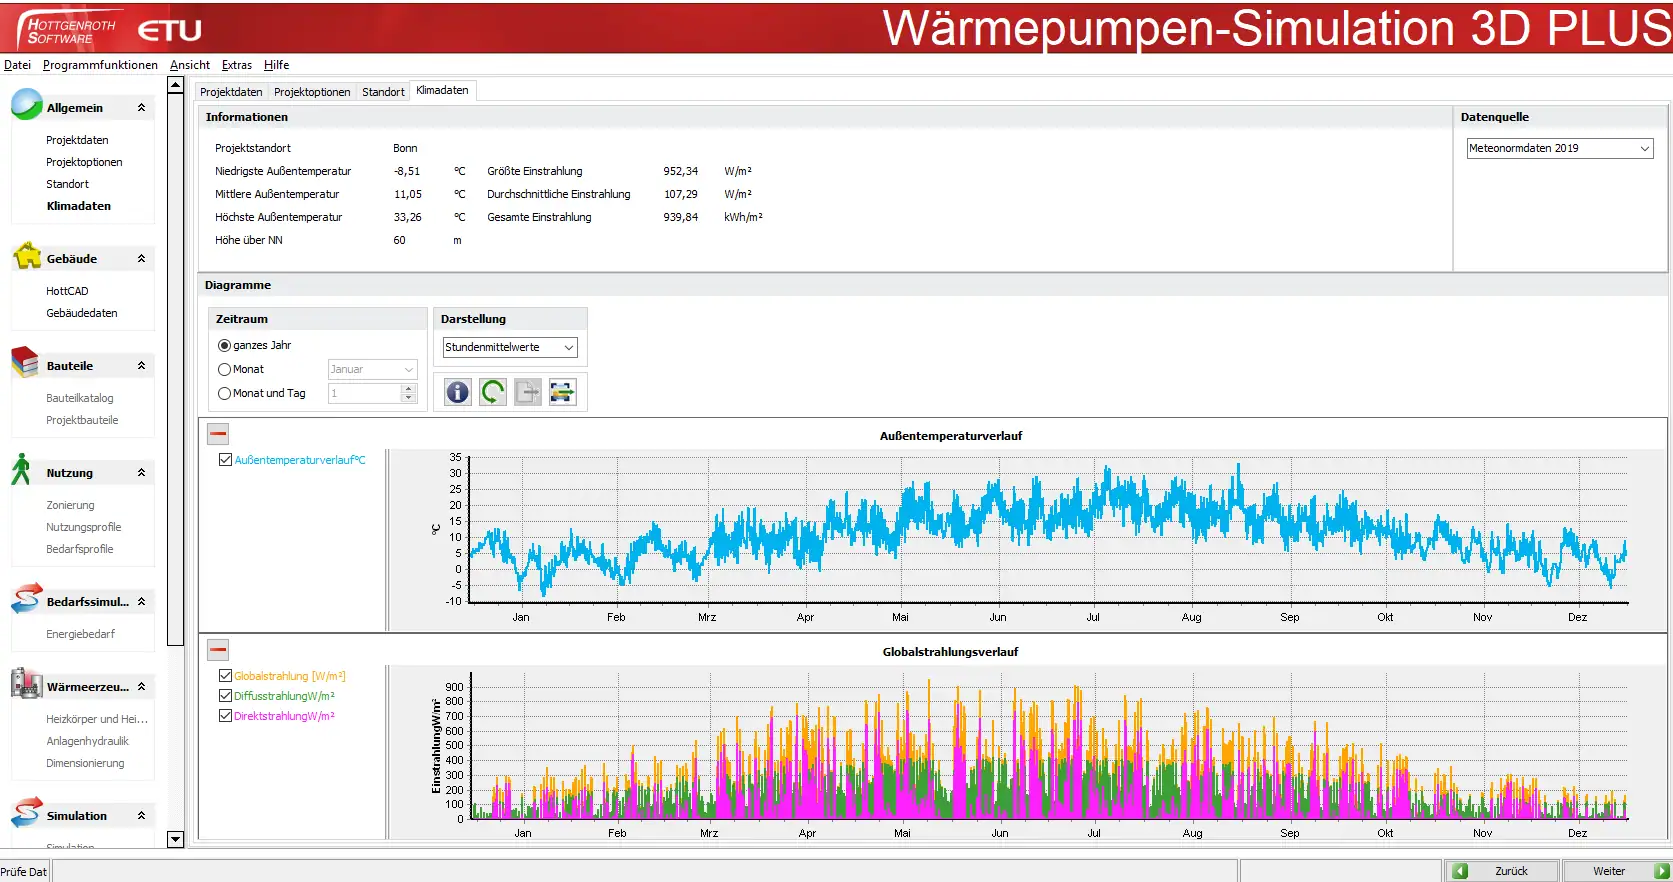Open the Stundenmittelwerte display dropdown

click(509, 347)
